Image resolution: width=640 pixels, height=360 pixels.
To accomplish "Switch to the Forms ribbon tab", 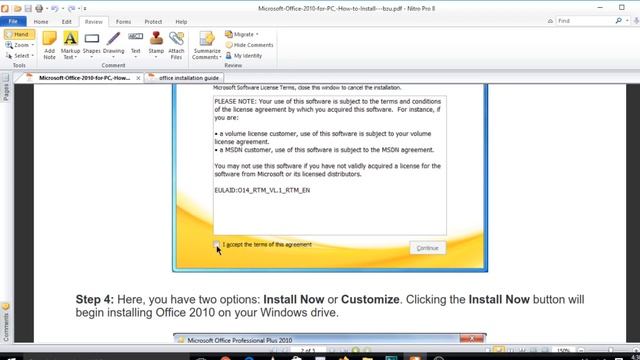I will pos(123,22).
